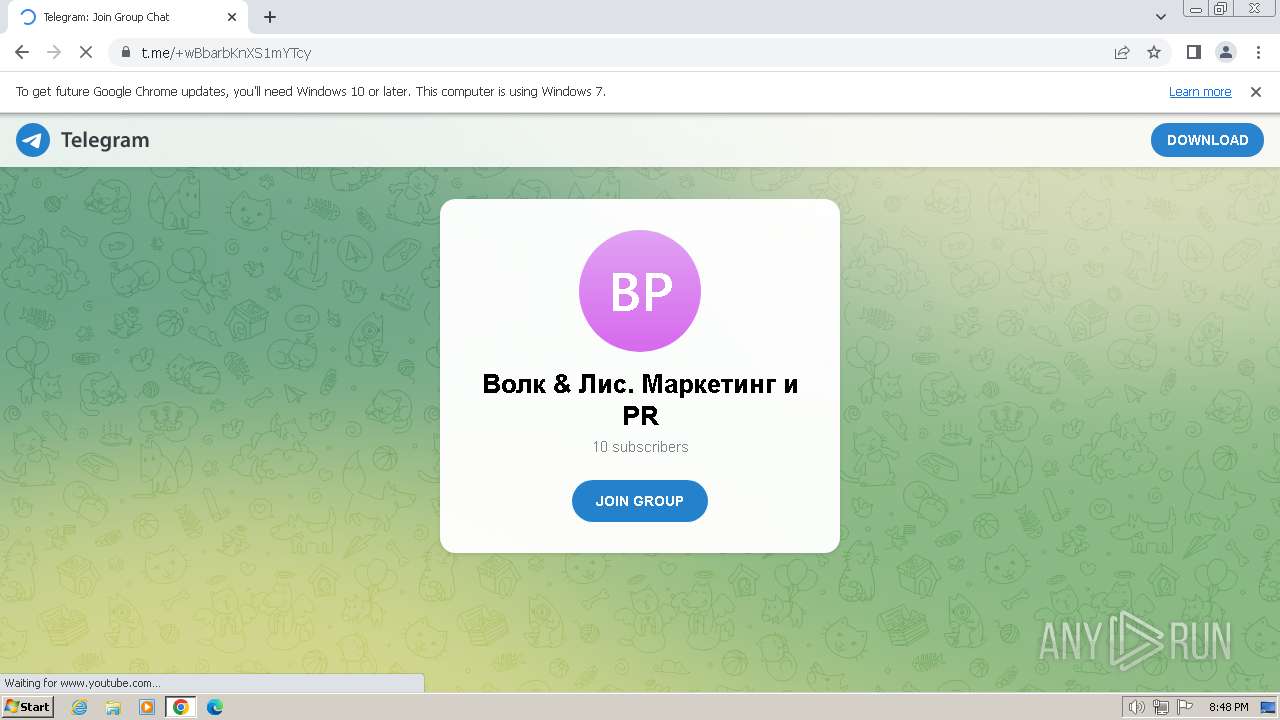Go back to the previous page
Screen dimensions: 1280x720
[x=22, y=53]
